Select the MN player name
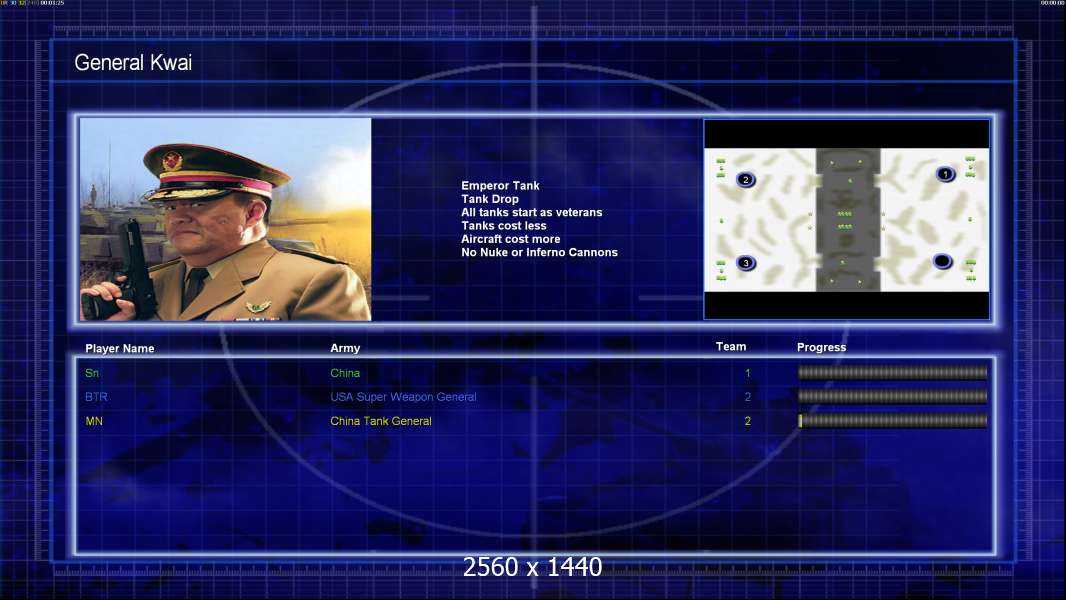The image size is (1066, 600). (94, 421)
